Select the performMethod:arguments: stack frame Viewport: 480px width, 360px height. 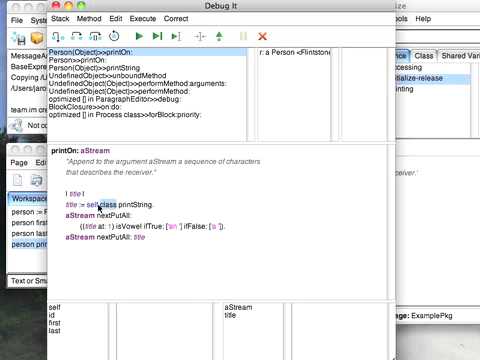[147, 83]
